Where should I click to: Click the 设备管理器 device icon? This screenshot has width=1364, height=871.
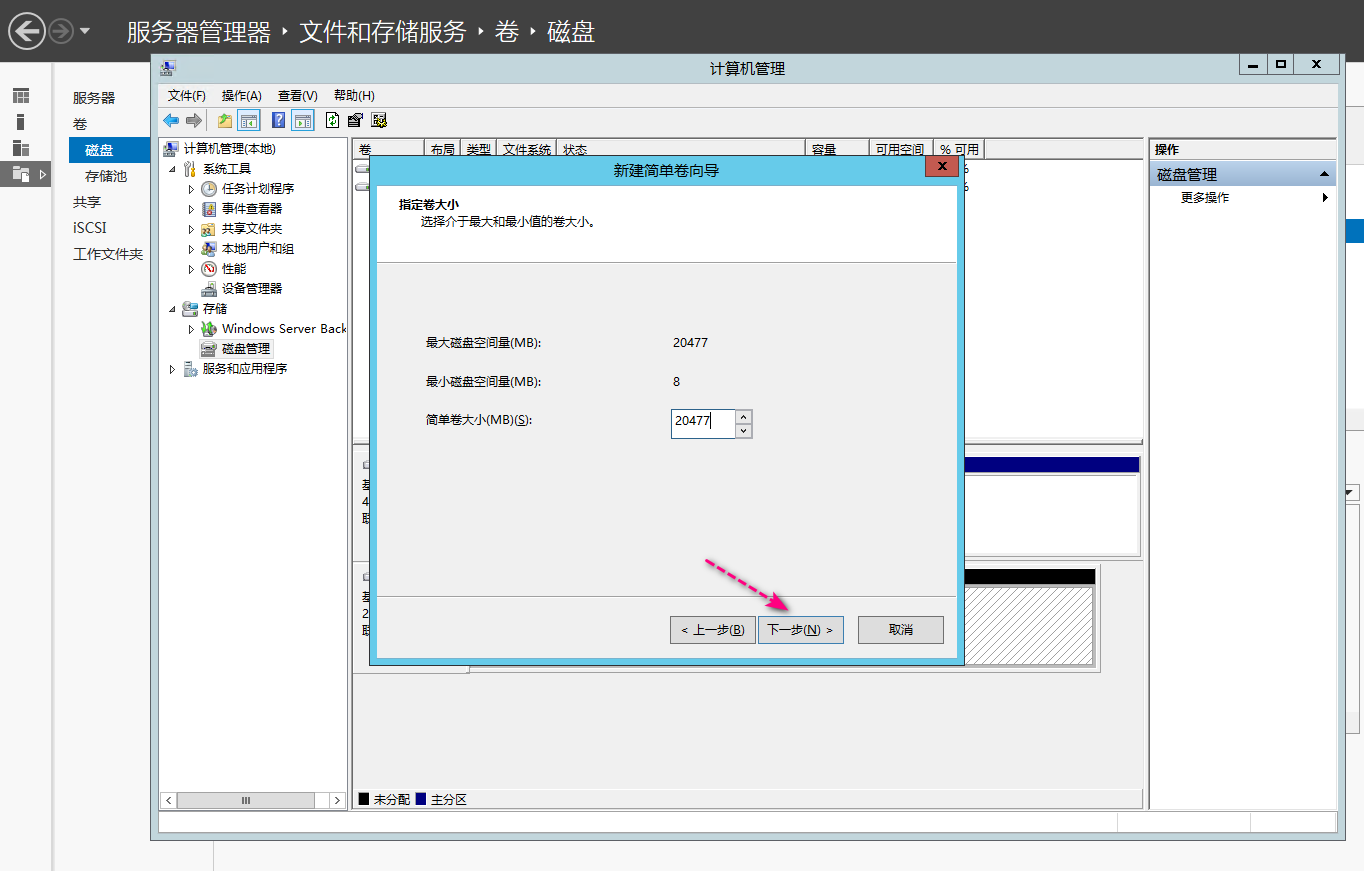click(x=209, y=289)
